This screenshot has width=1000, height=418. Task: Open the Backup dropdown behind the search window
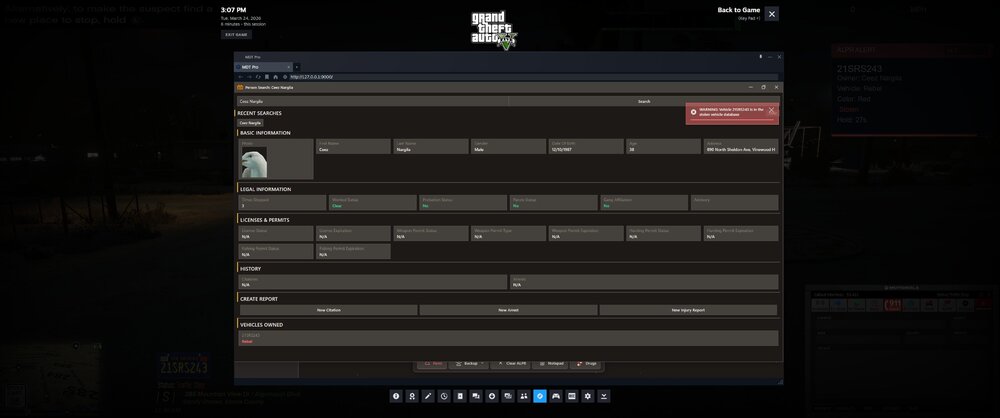[x=468, y=364]
